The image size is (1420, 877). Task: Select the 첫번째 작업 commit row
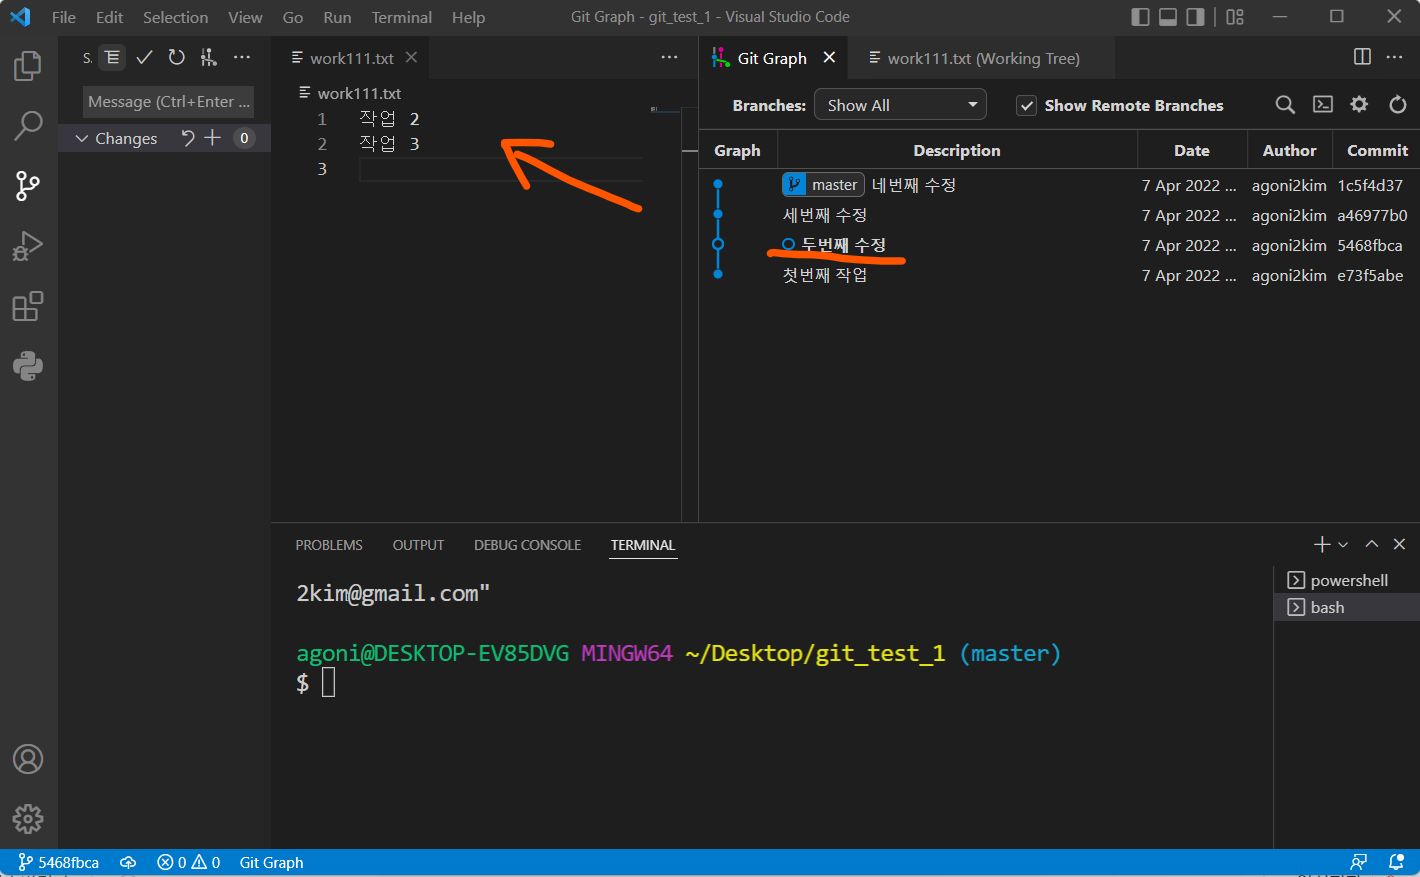1059,275
